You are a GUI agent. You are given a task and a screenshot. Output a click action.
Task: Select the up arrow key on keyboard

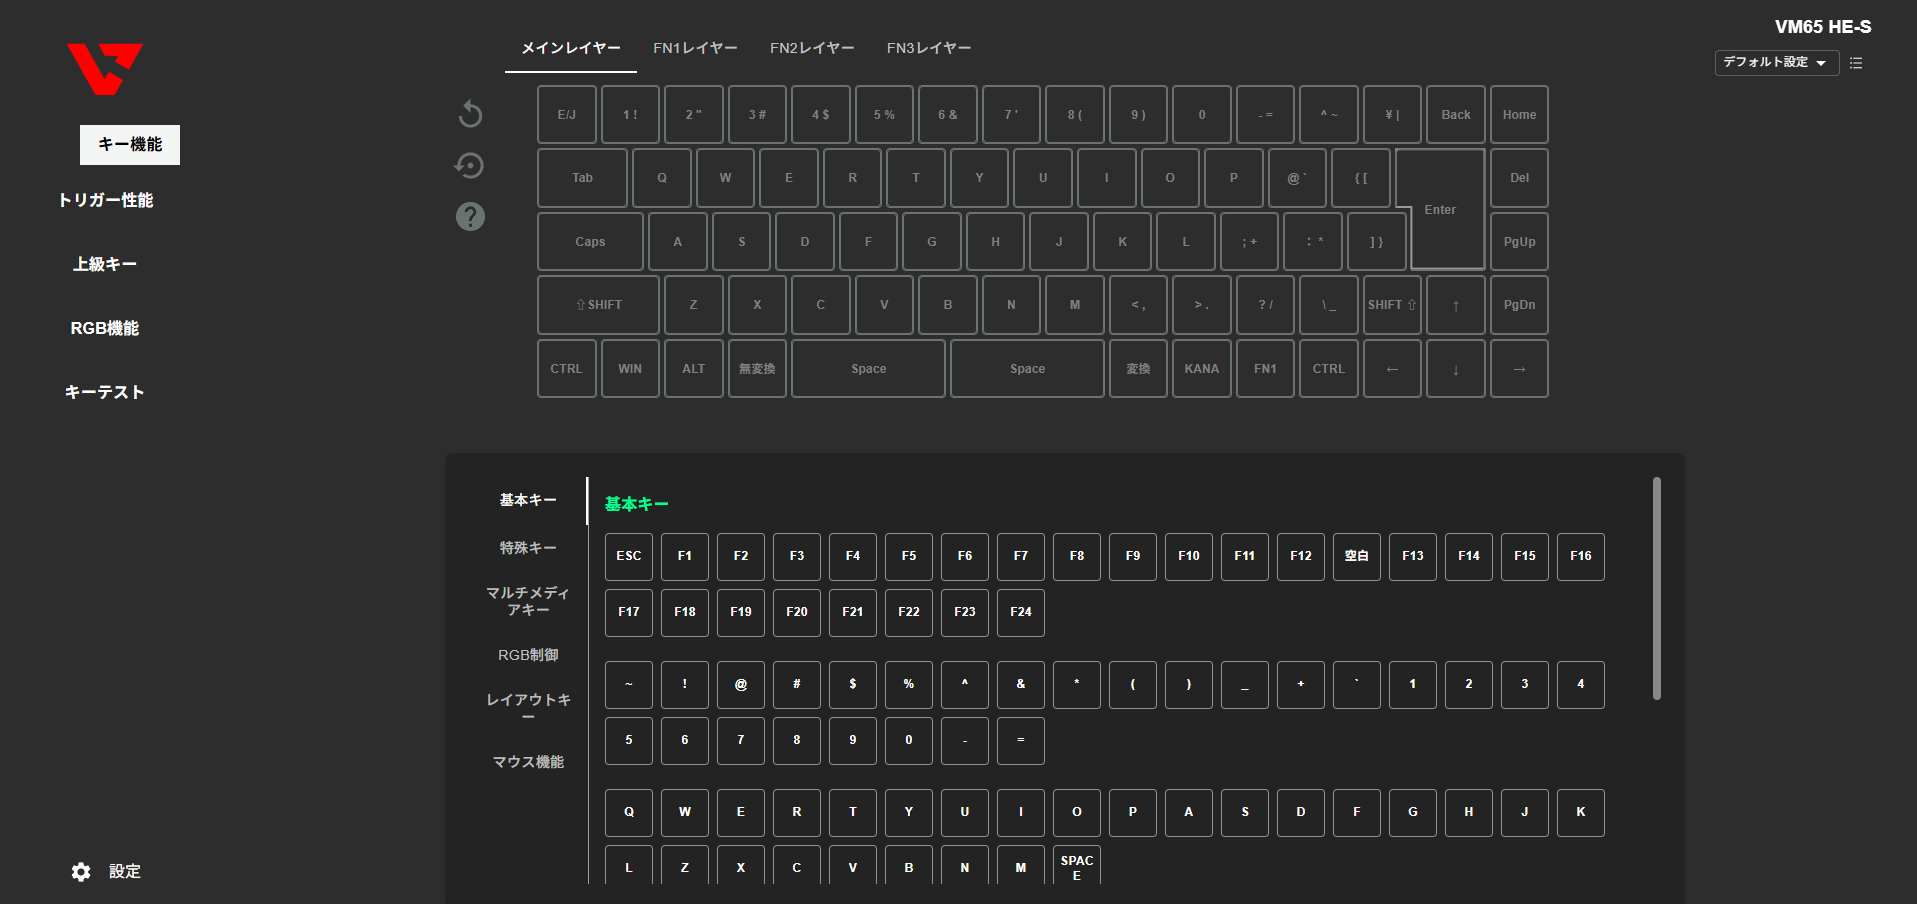[1455, 305]
